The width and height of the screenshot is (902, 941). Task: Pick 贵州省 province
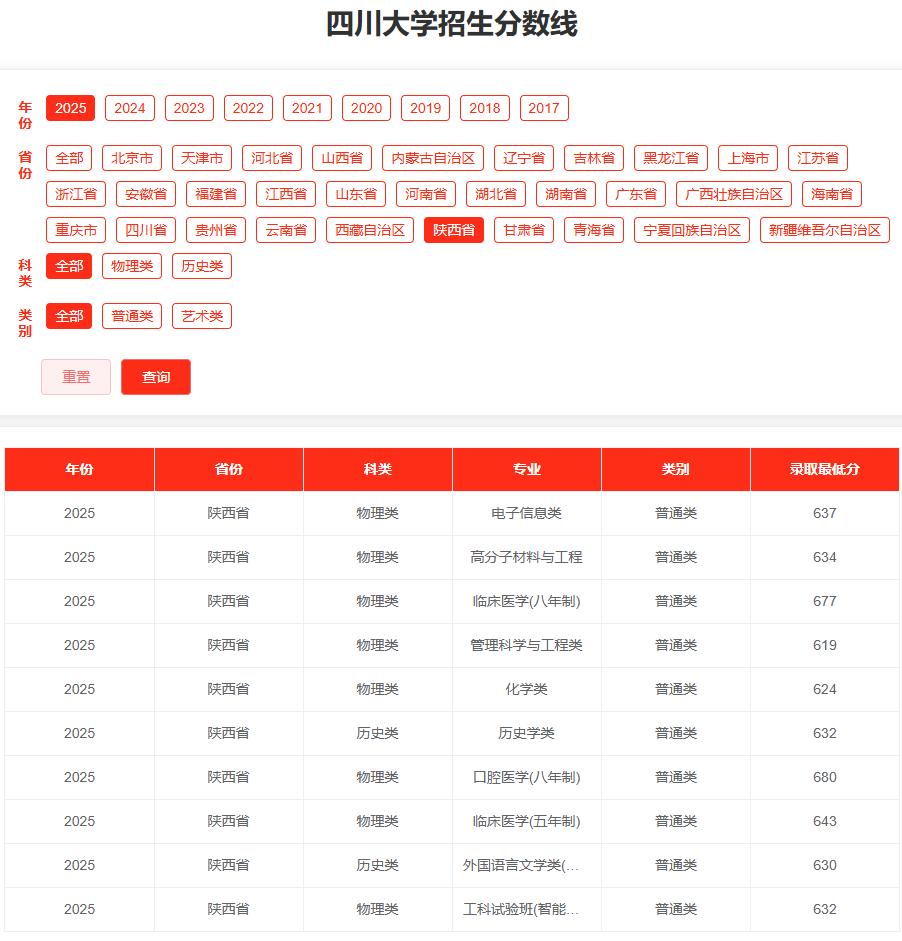pyautogui.click(x=216, y=230)
